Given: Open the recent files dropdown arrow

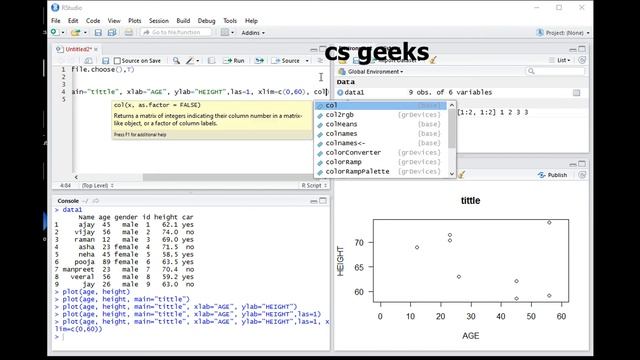Looking at the screenshot, I should tap(85, 33).
